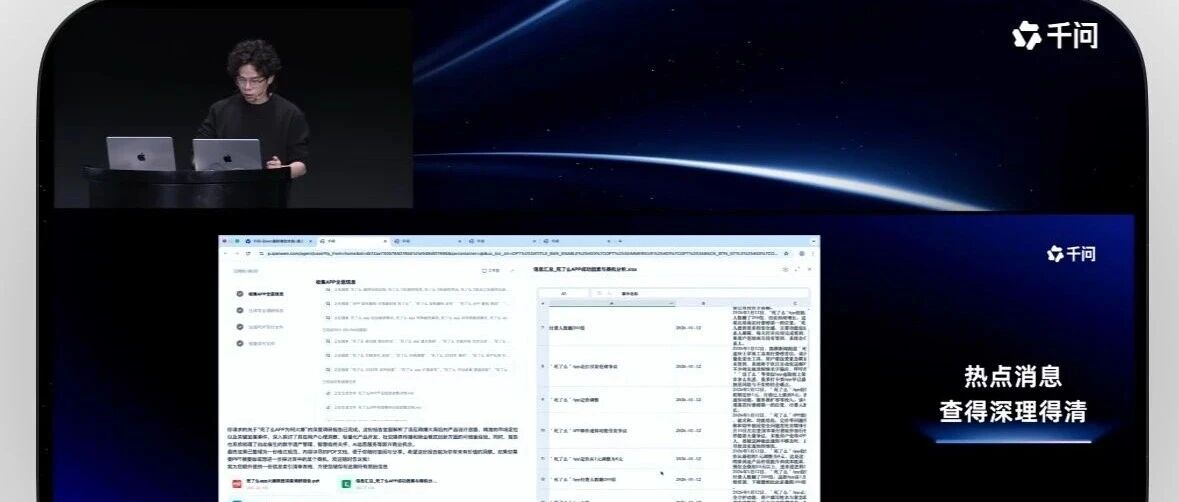Click the check icon beside 收集APP全面信息

pos(240,294)
